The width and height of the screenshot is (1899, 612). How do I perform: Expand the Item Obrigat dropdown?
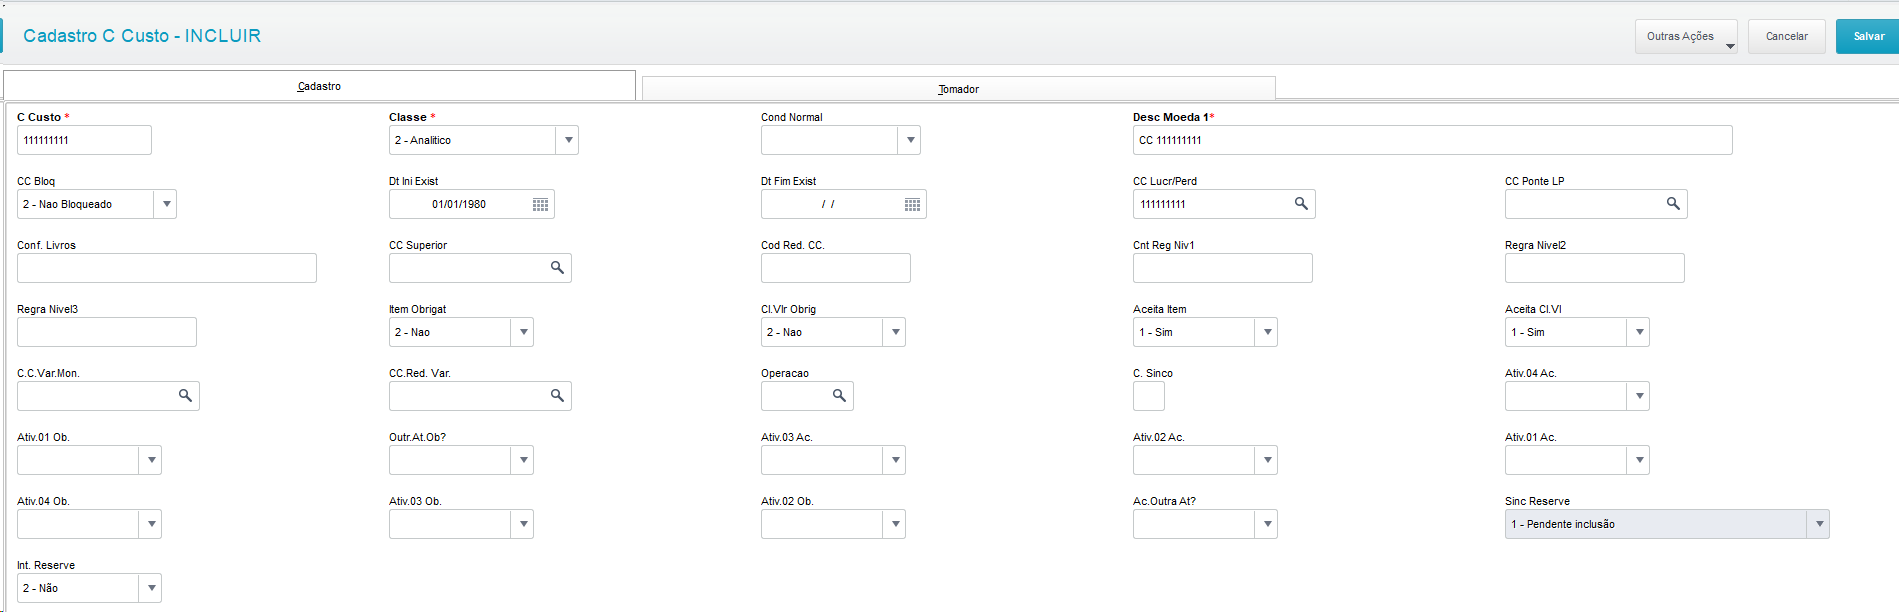pyautogui.click(x=523, y=332)
